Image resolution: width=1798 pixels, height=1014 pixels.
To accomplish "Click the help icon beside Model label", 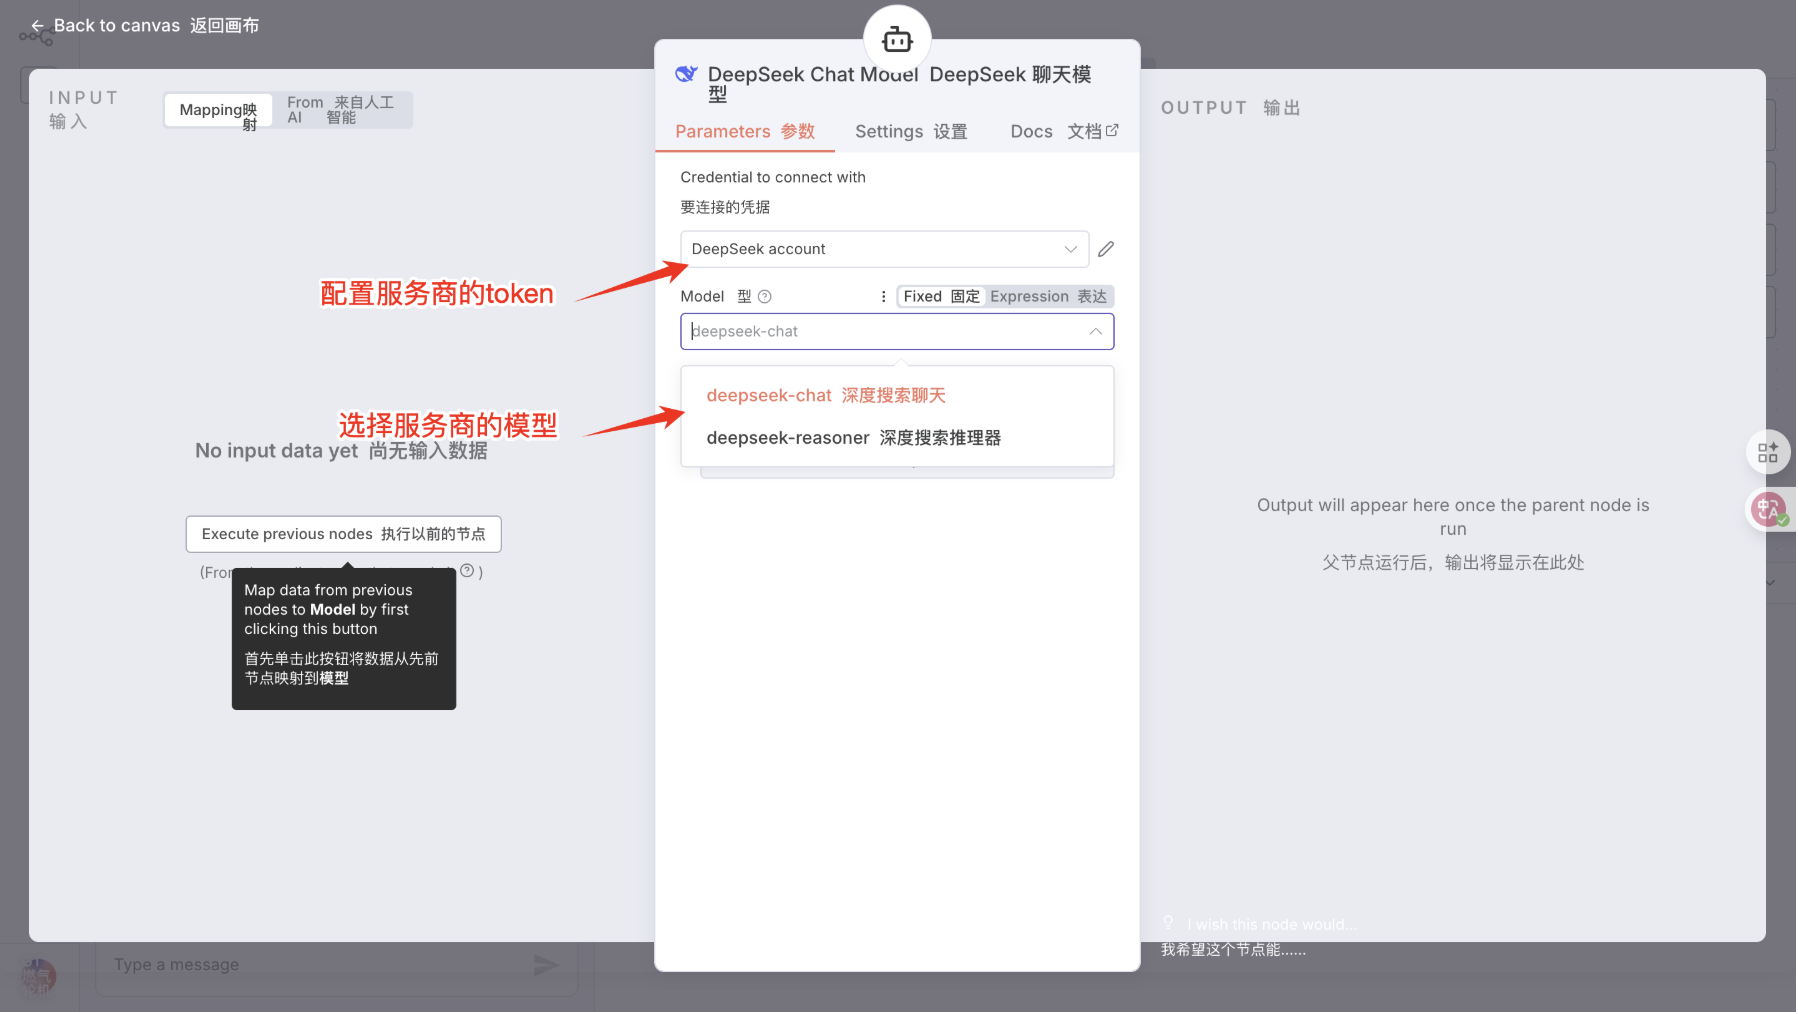I will pos(765,297).
